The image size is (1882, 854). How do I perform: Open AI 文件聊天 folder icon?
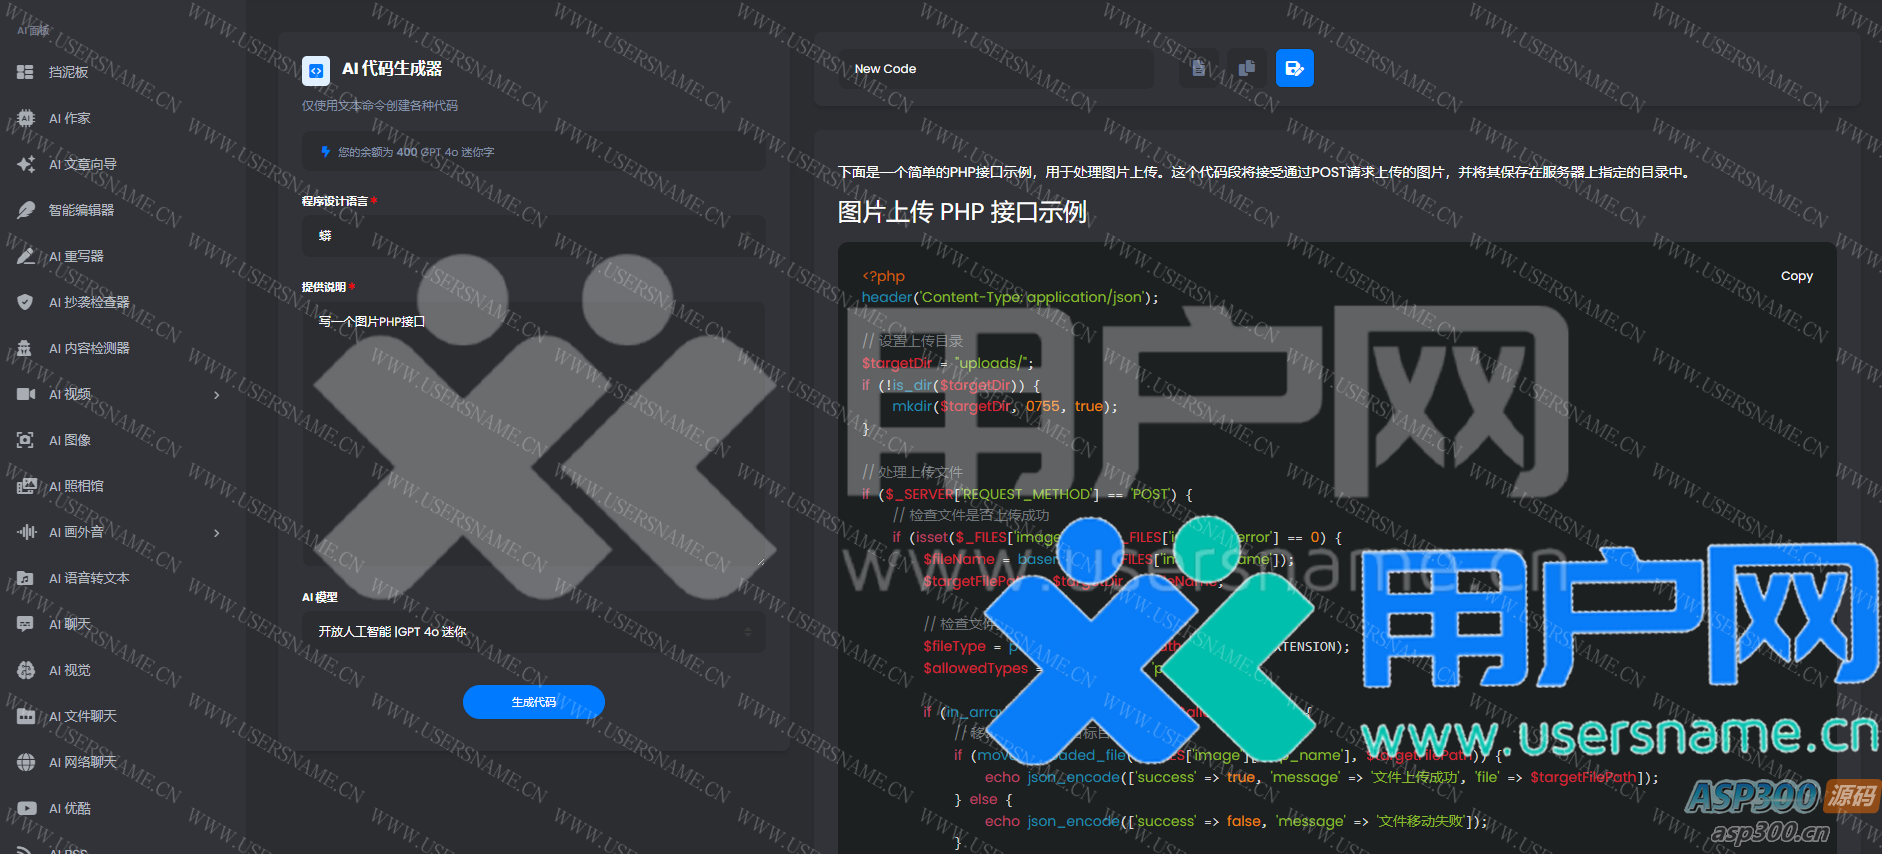[x=26, y=716]
